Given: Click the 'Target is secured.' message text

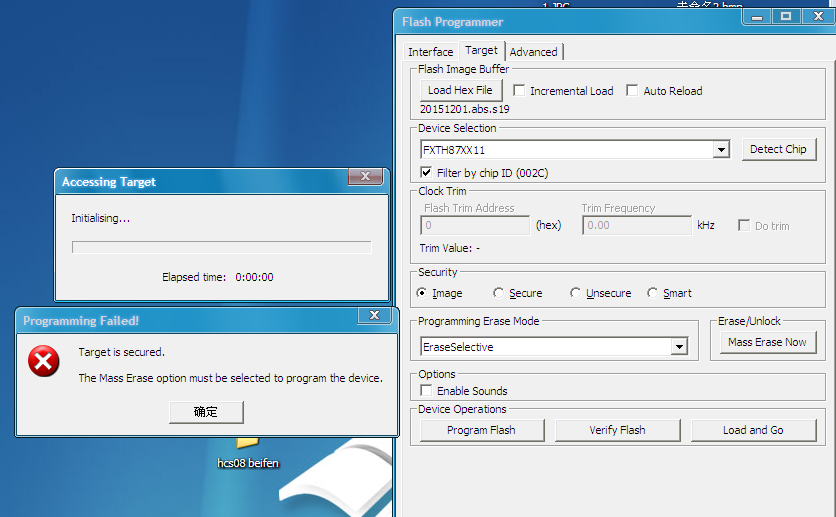Looking at the screenshot, I should point(122,352).
